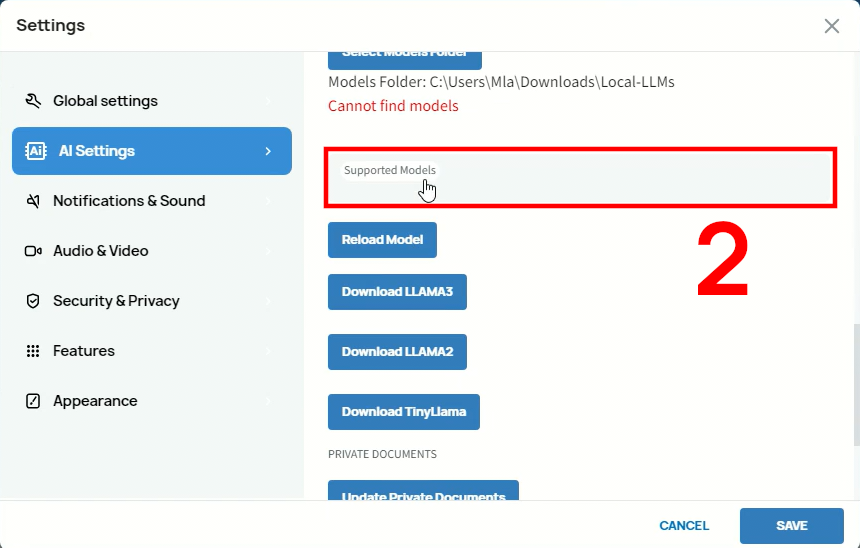Open the Supported Models dropdown

[580, 178]
